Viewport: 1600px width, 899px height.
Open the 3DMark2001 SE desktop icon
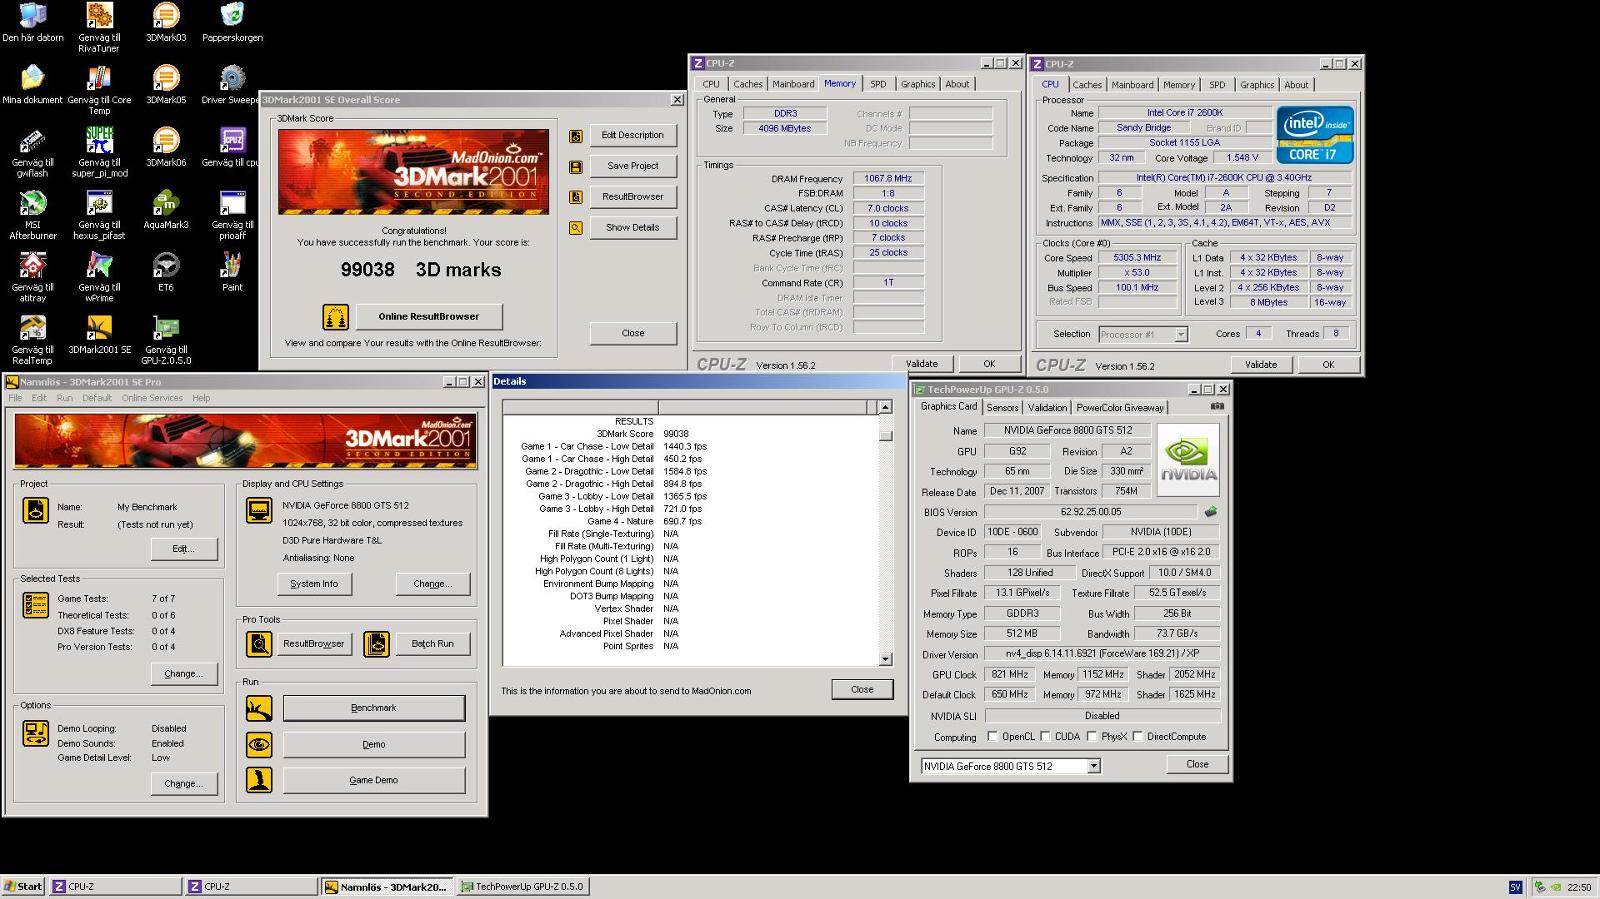[99, 335]
